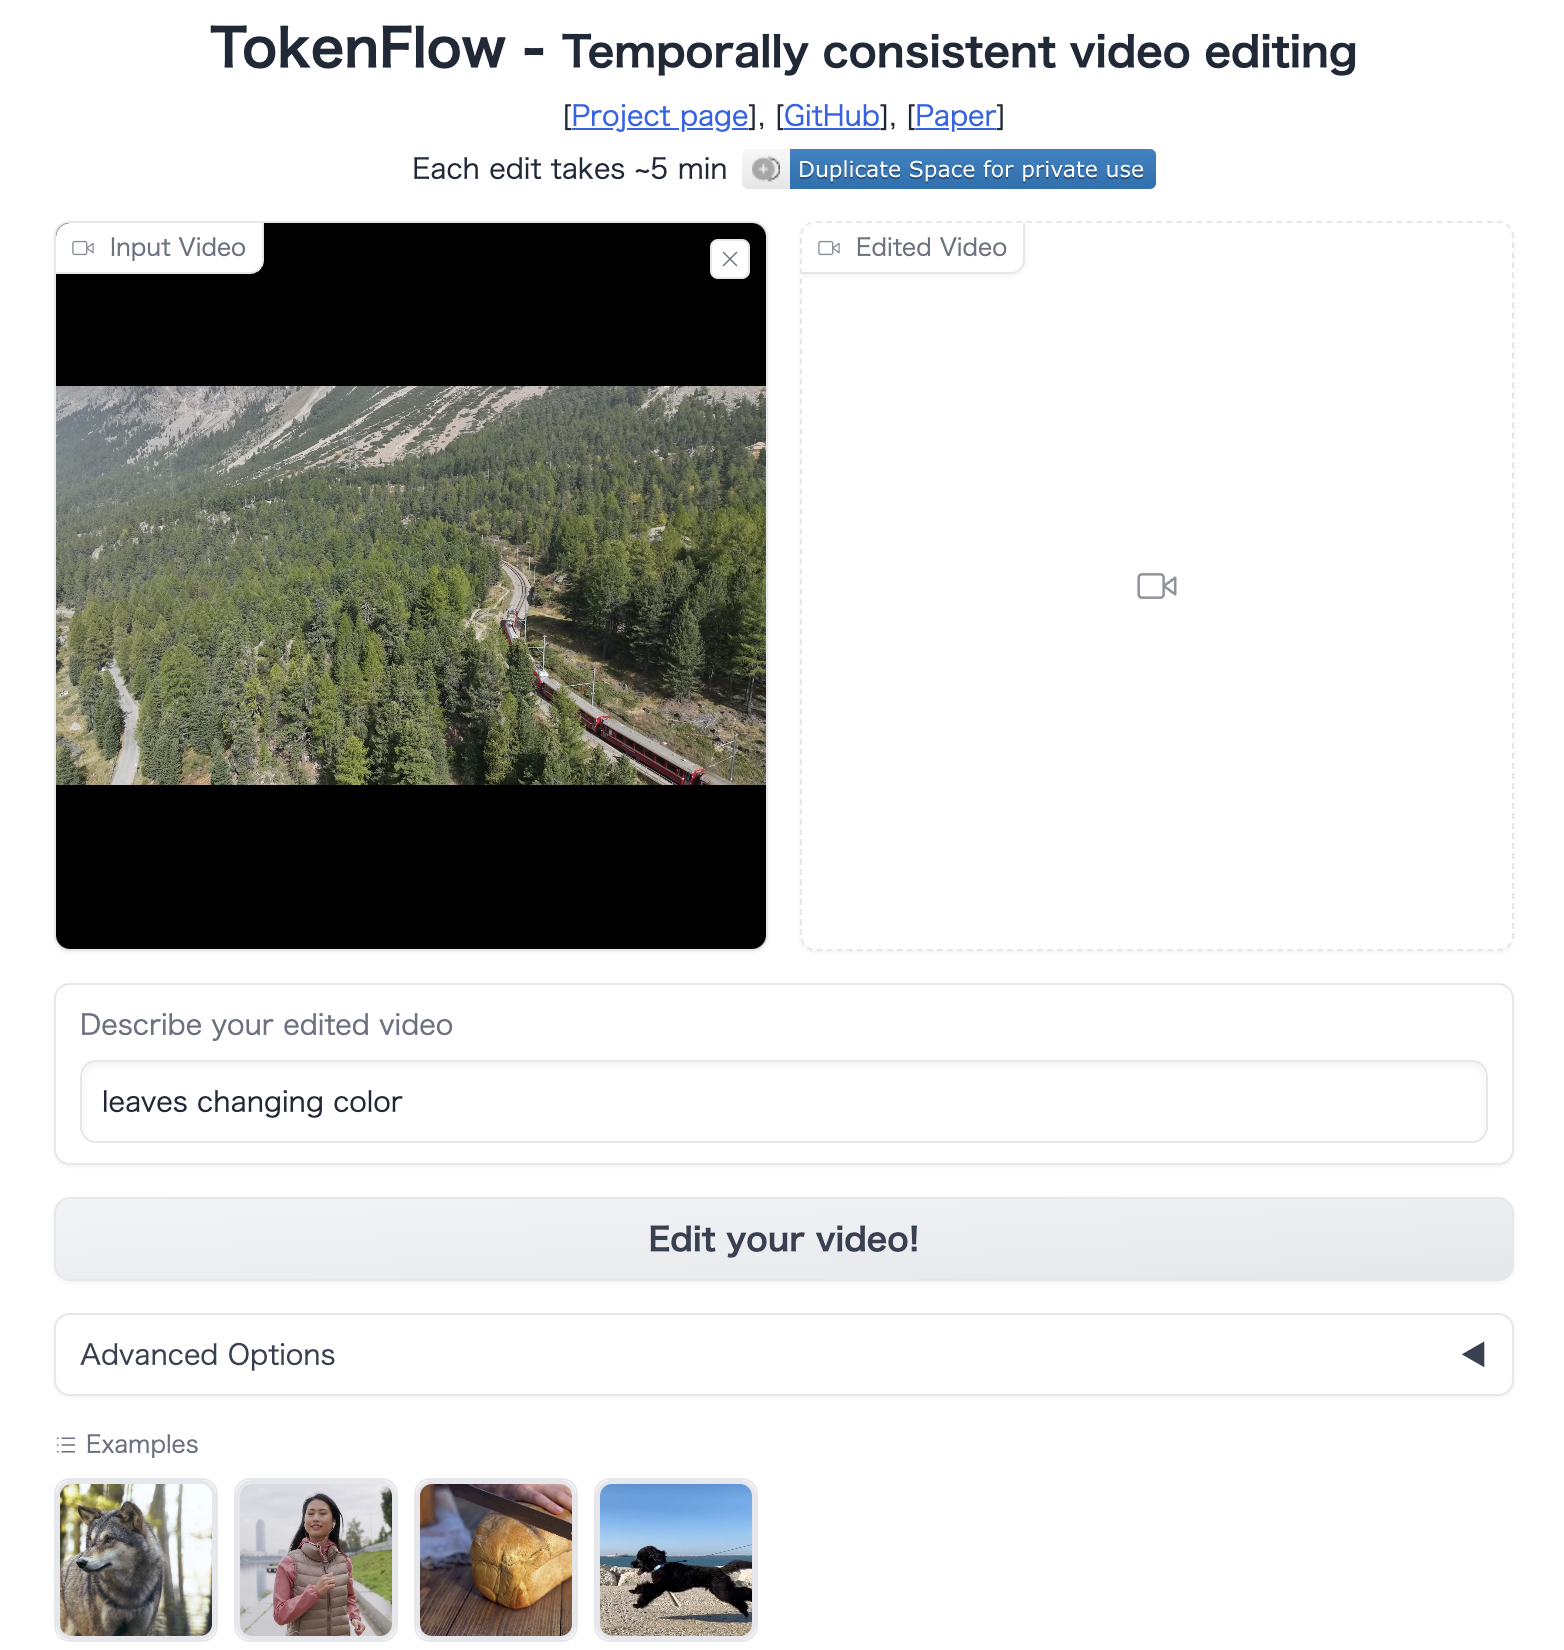Screen dimensions: 1564x1650
Task: Select the woman running example thumbnail
Action: pyautogui.click(x=316, y=1560)
